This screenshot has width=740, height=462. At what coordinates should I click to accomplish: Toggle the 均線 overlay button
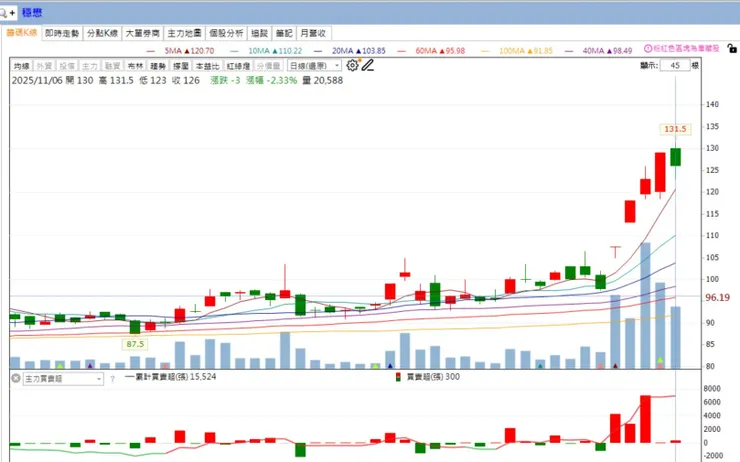click(x=22, y=66)
